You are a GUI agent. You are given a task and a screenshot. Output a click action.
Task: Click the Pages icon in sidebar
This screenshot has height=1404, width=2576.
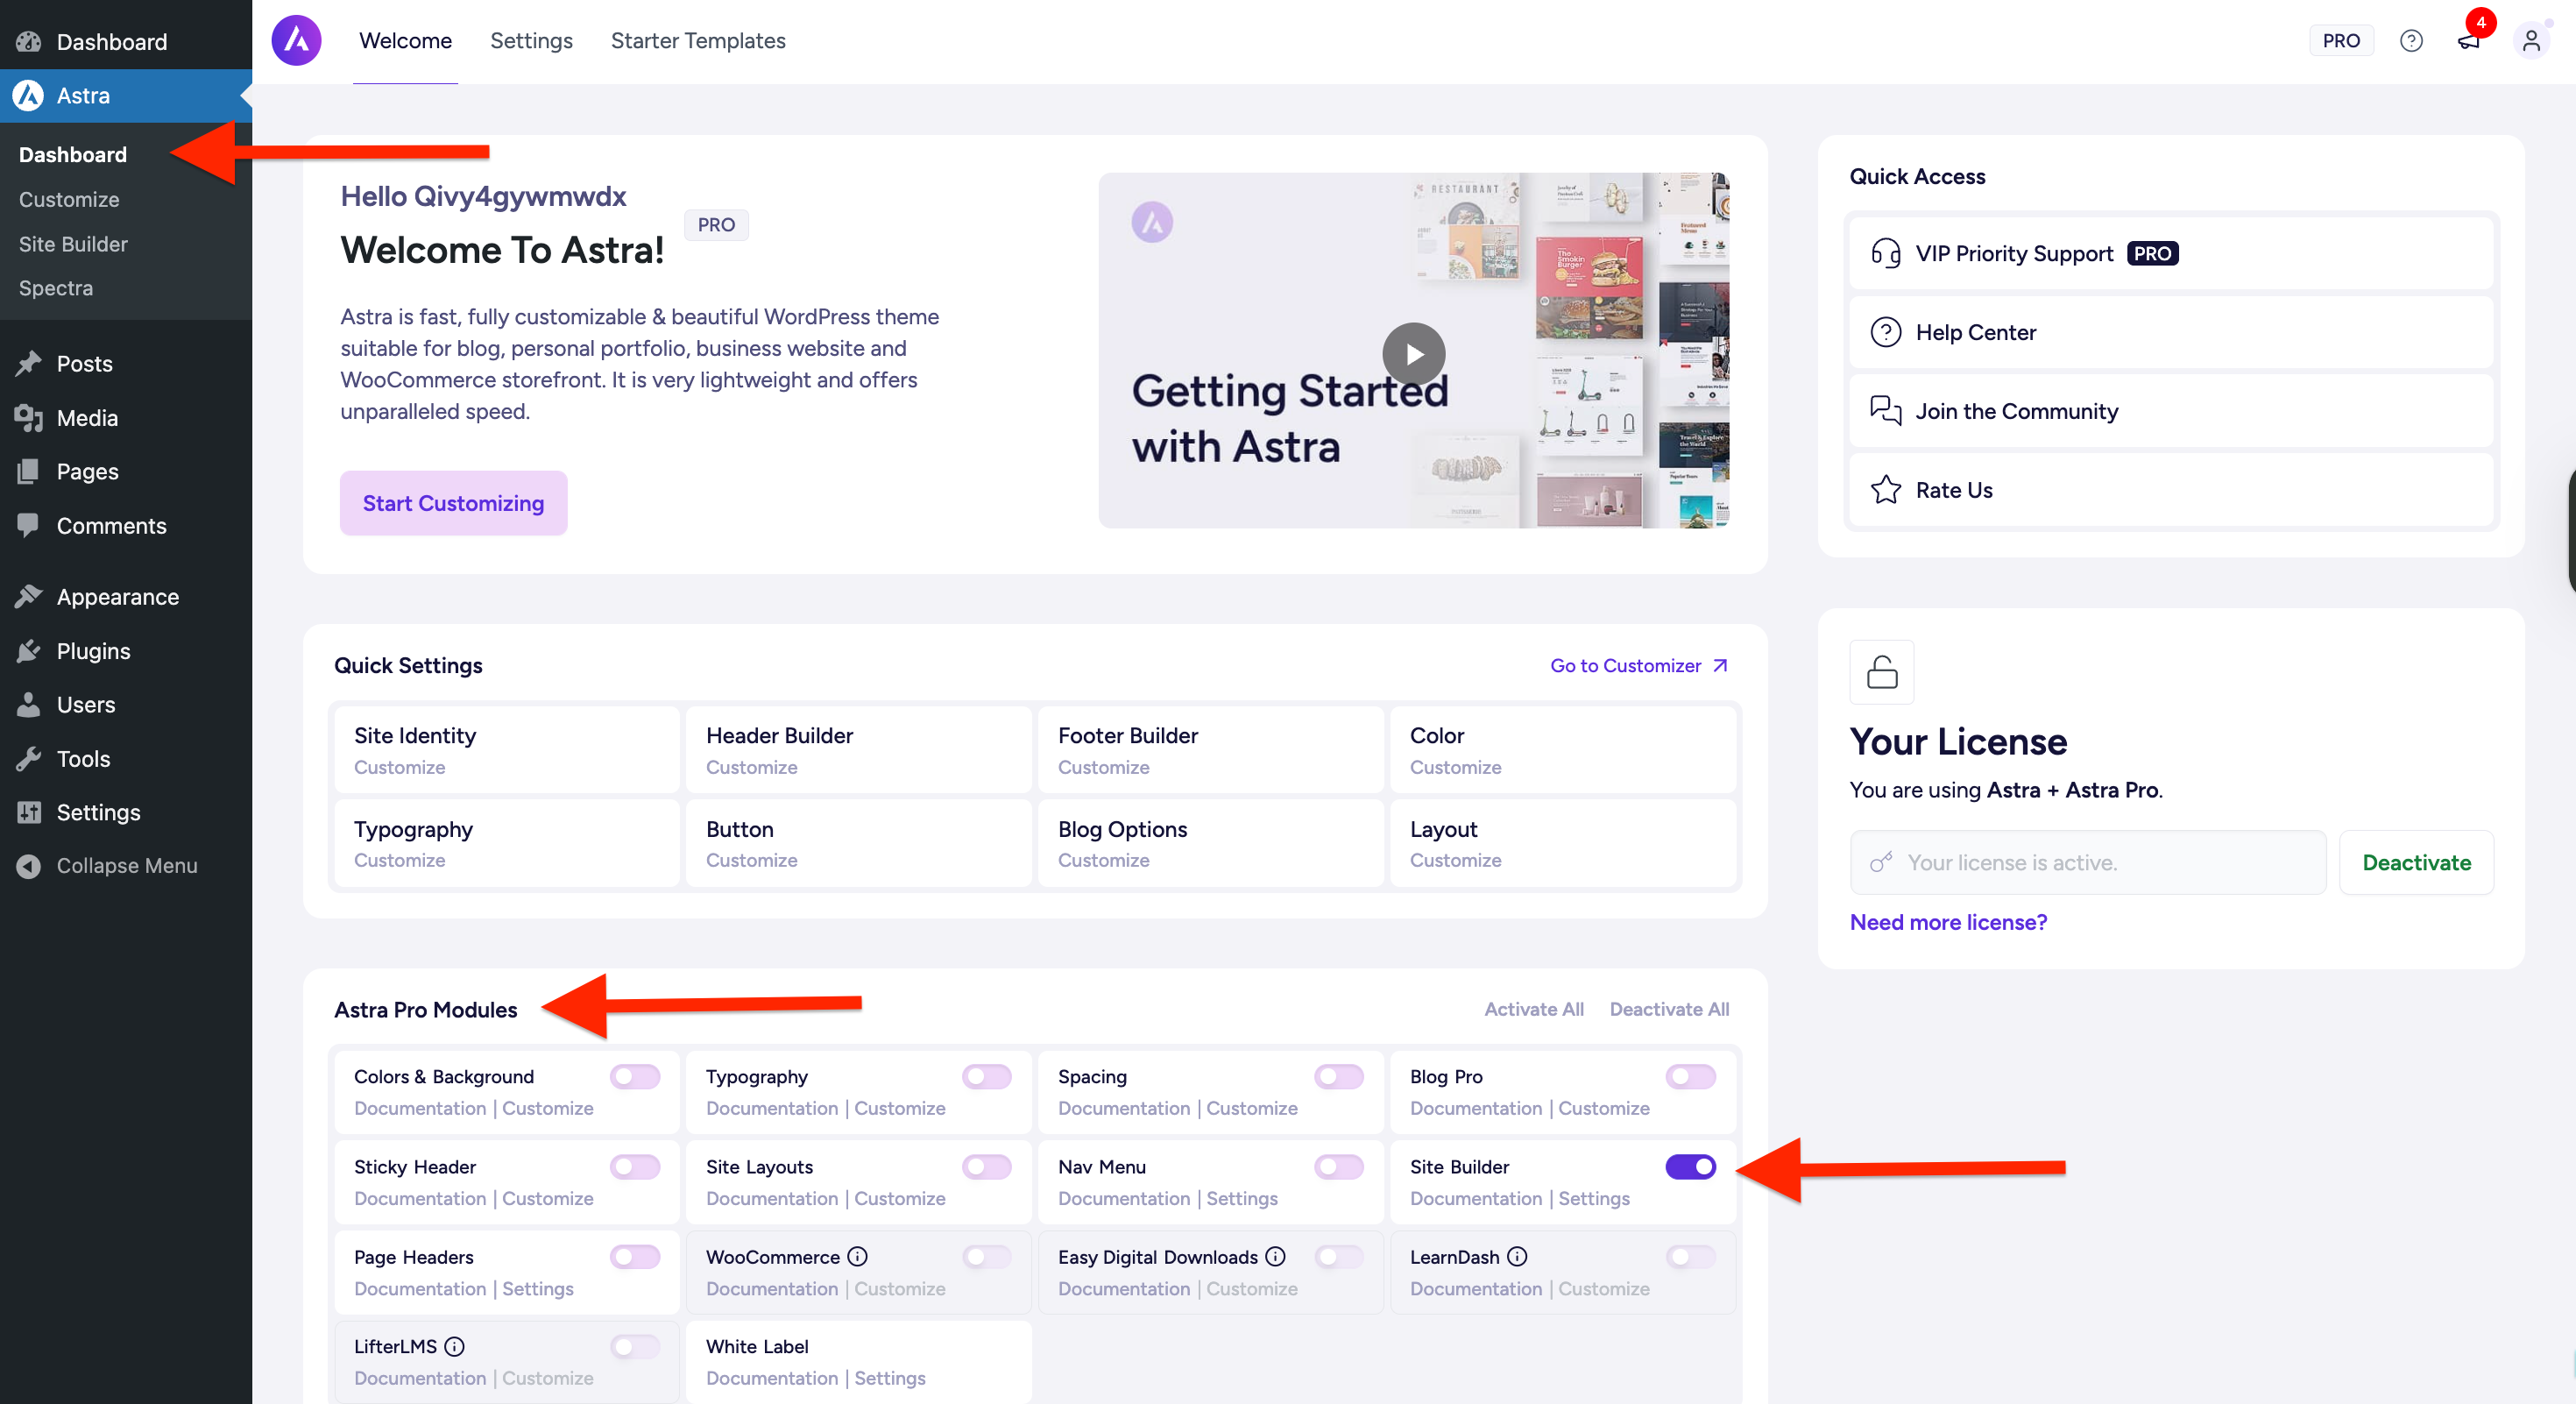pos(28,471)
